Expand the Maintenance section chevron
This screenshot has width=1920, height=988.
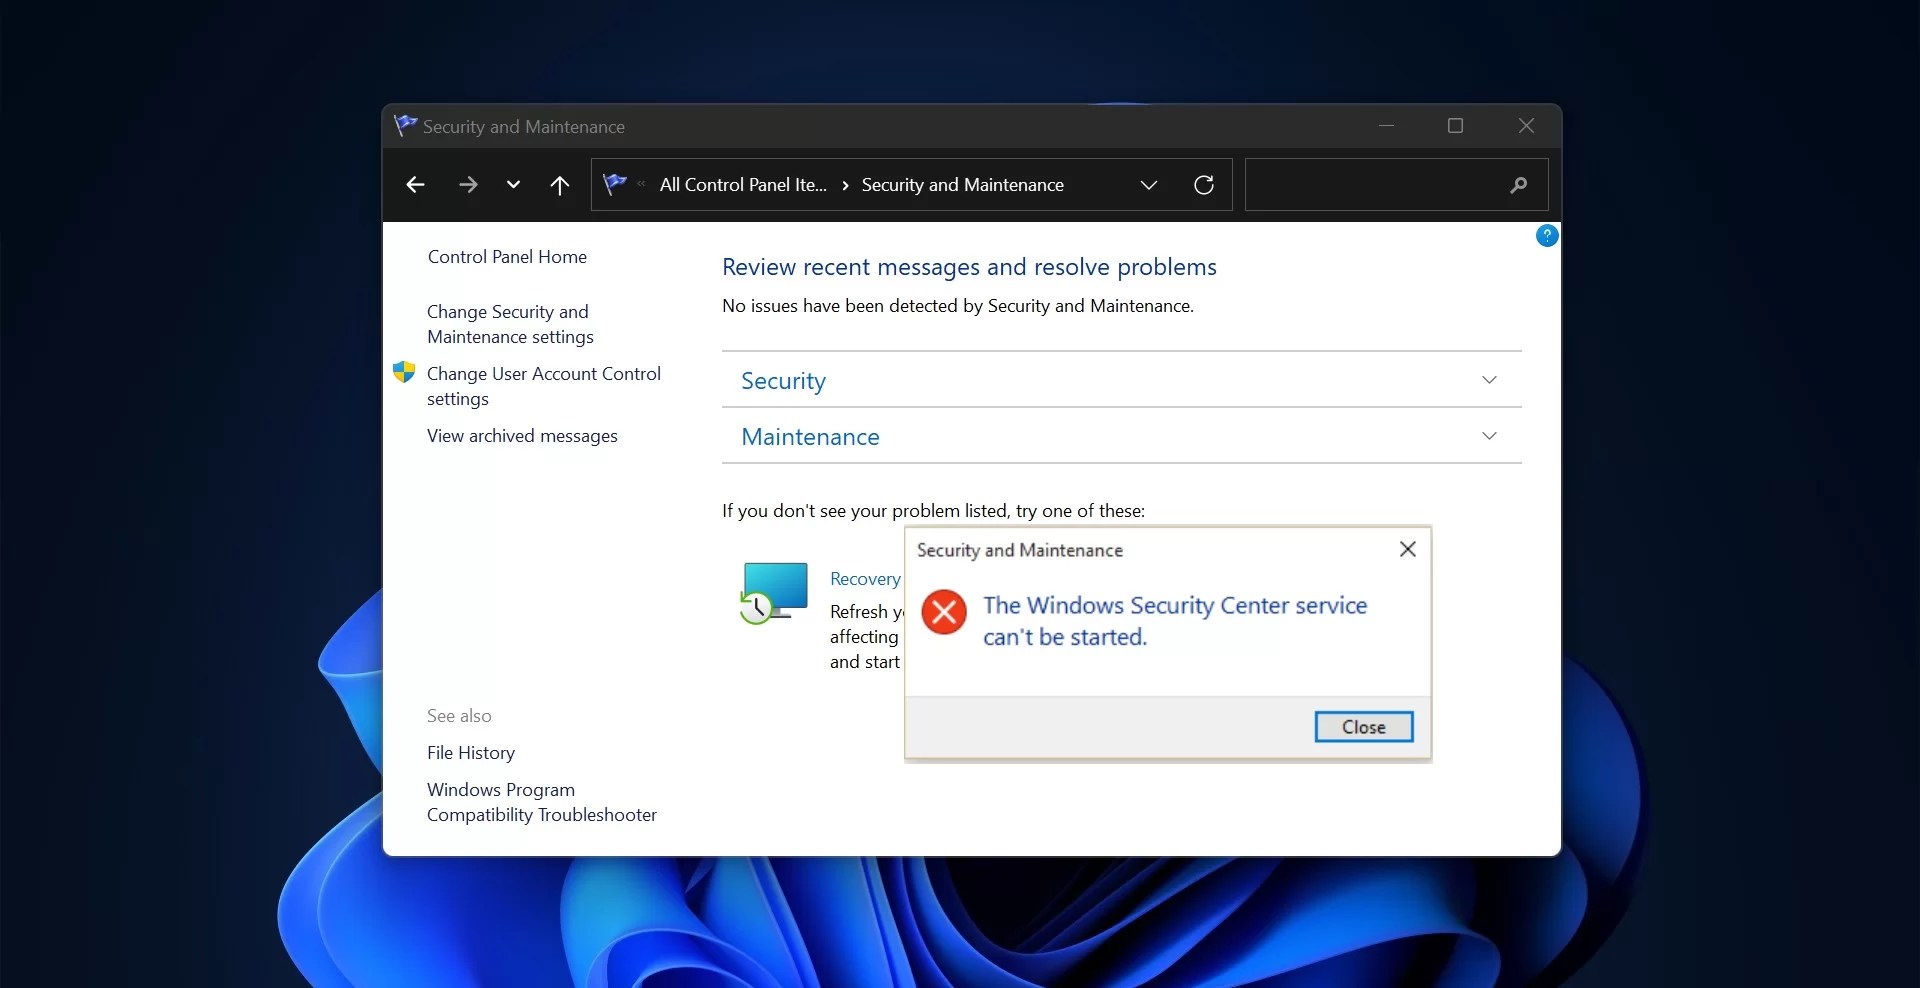1489,436
